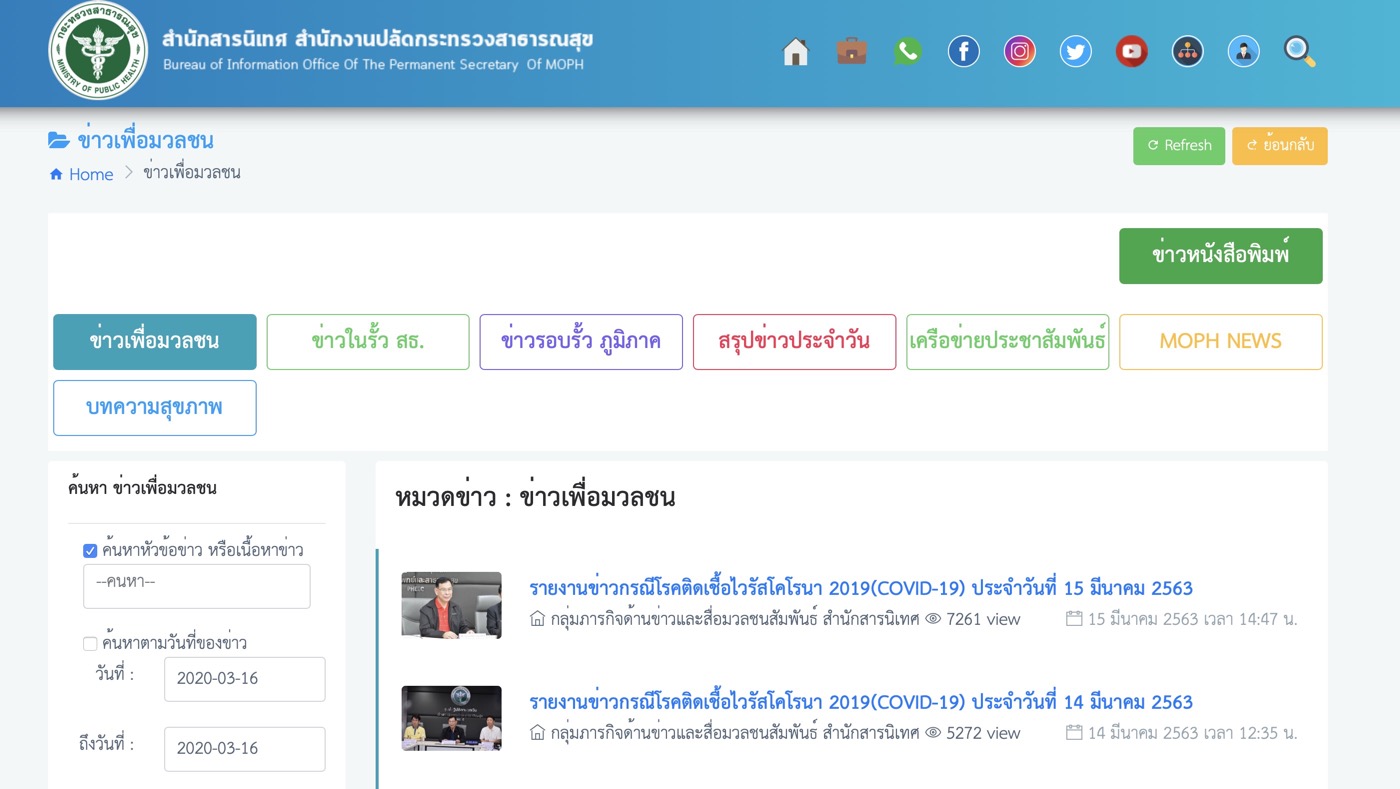Switch to the MOPH NEWS tab
Viewport: 1400px width, 789px height.
[x=1220, y=341]
